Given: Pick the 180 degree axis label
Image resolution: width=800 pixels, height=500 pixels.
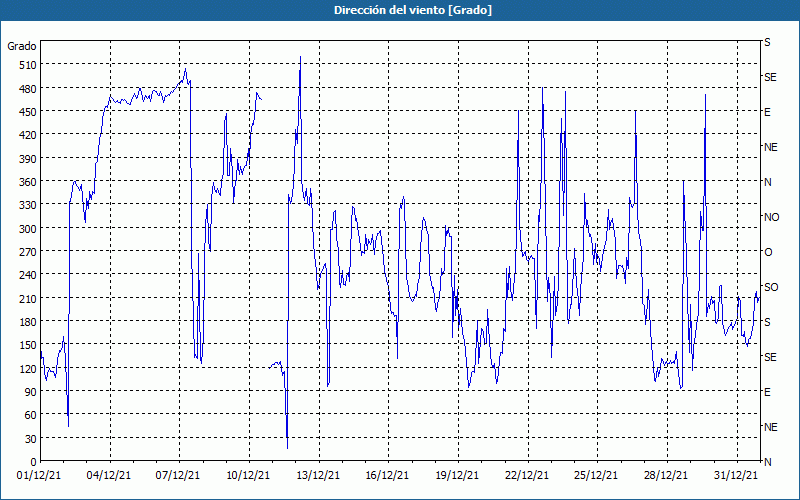Looking at the screenshot, I should 27,322.
